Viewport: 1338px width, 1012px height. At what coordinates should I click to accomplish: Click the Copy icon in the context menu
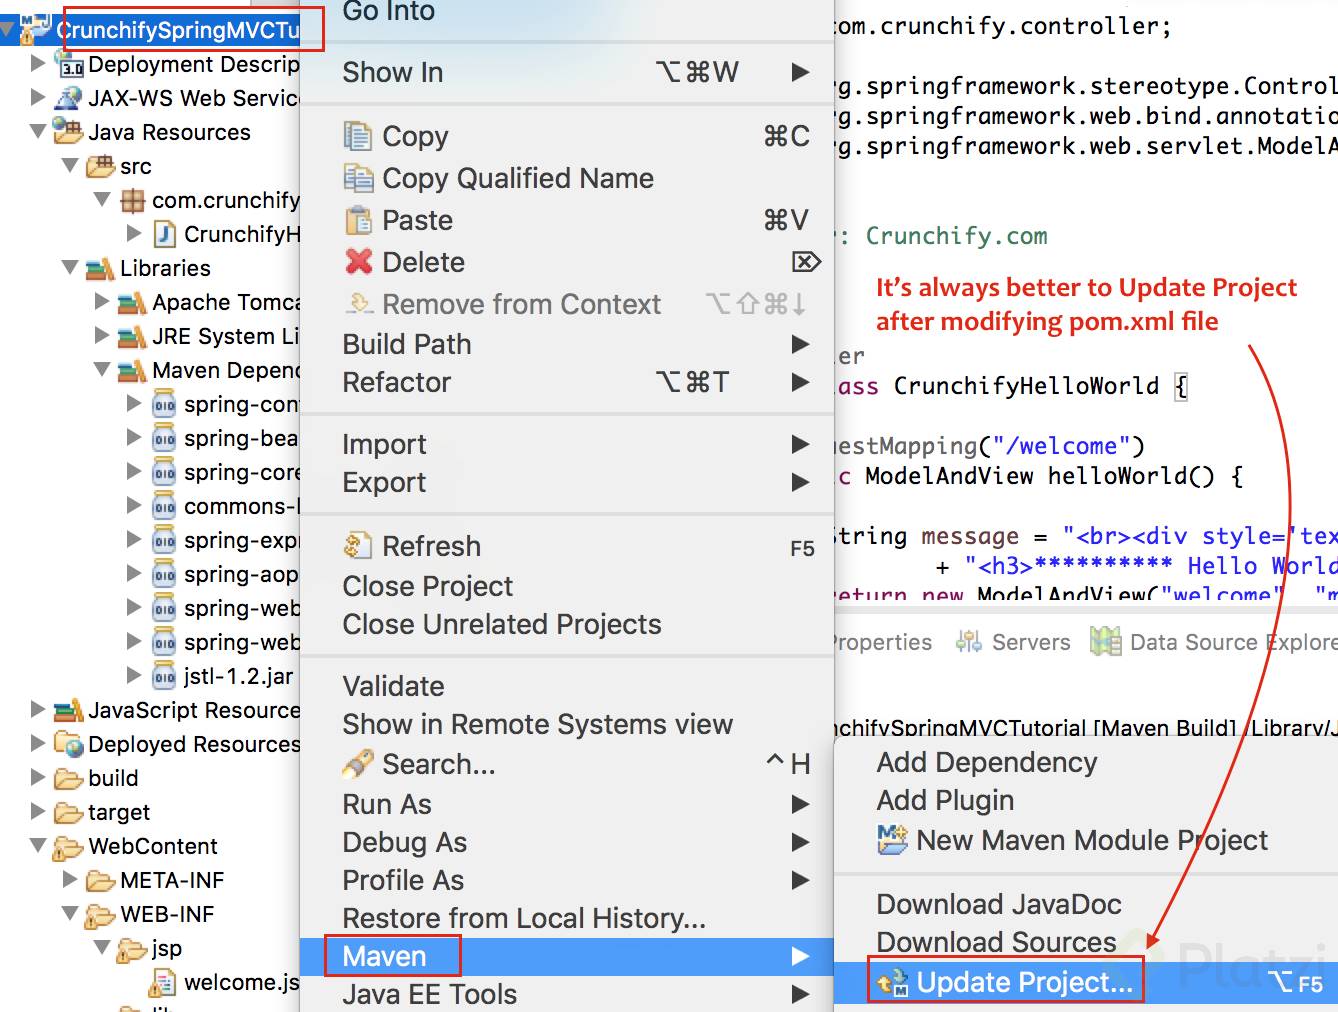click(x=357, y=136)
